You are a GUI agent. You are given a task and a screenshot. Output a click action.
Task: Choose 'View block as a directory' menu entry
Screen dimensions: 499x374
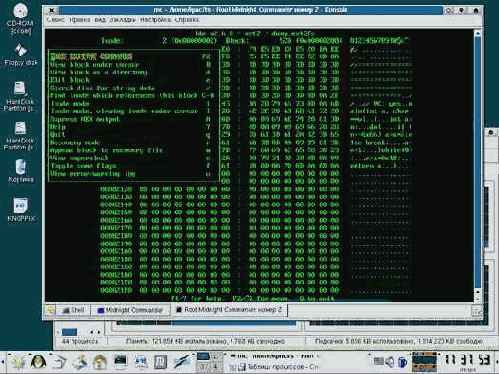pyautogui.click(x=131, y=72)
